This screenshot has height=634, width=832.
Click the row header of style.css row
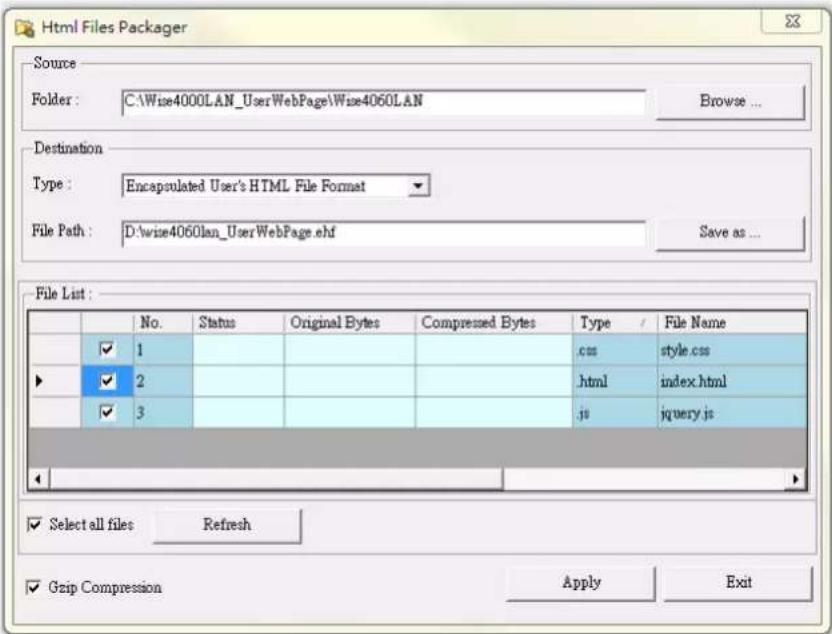click(55, 350)
